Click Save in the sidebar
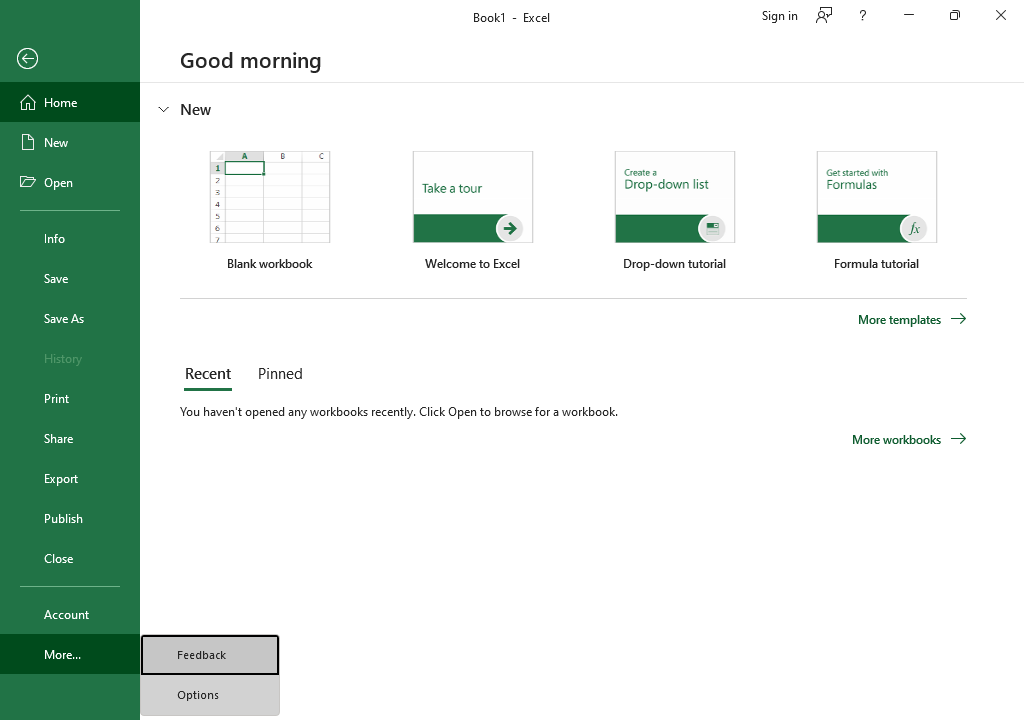This screenshot has height=720, width=1024. click(x=70, y=278)
